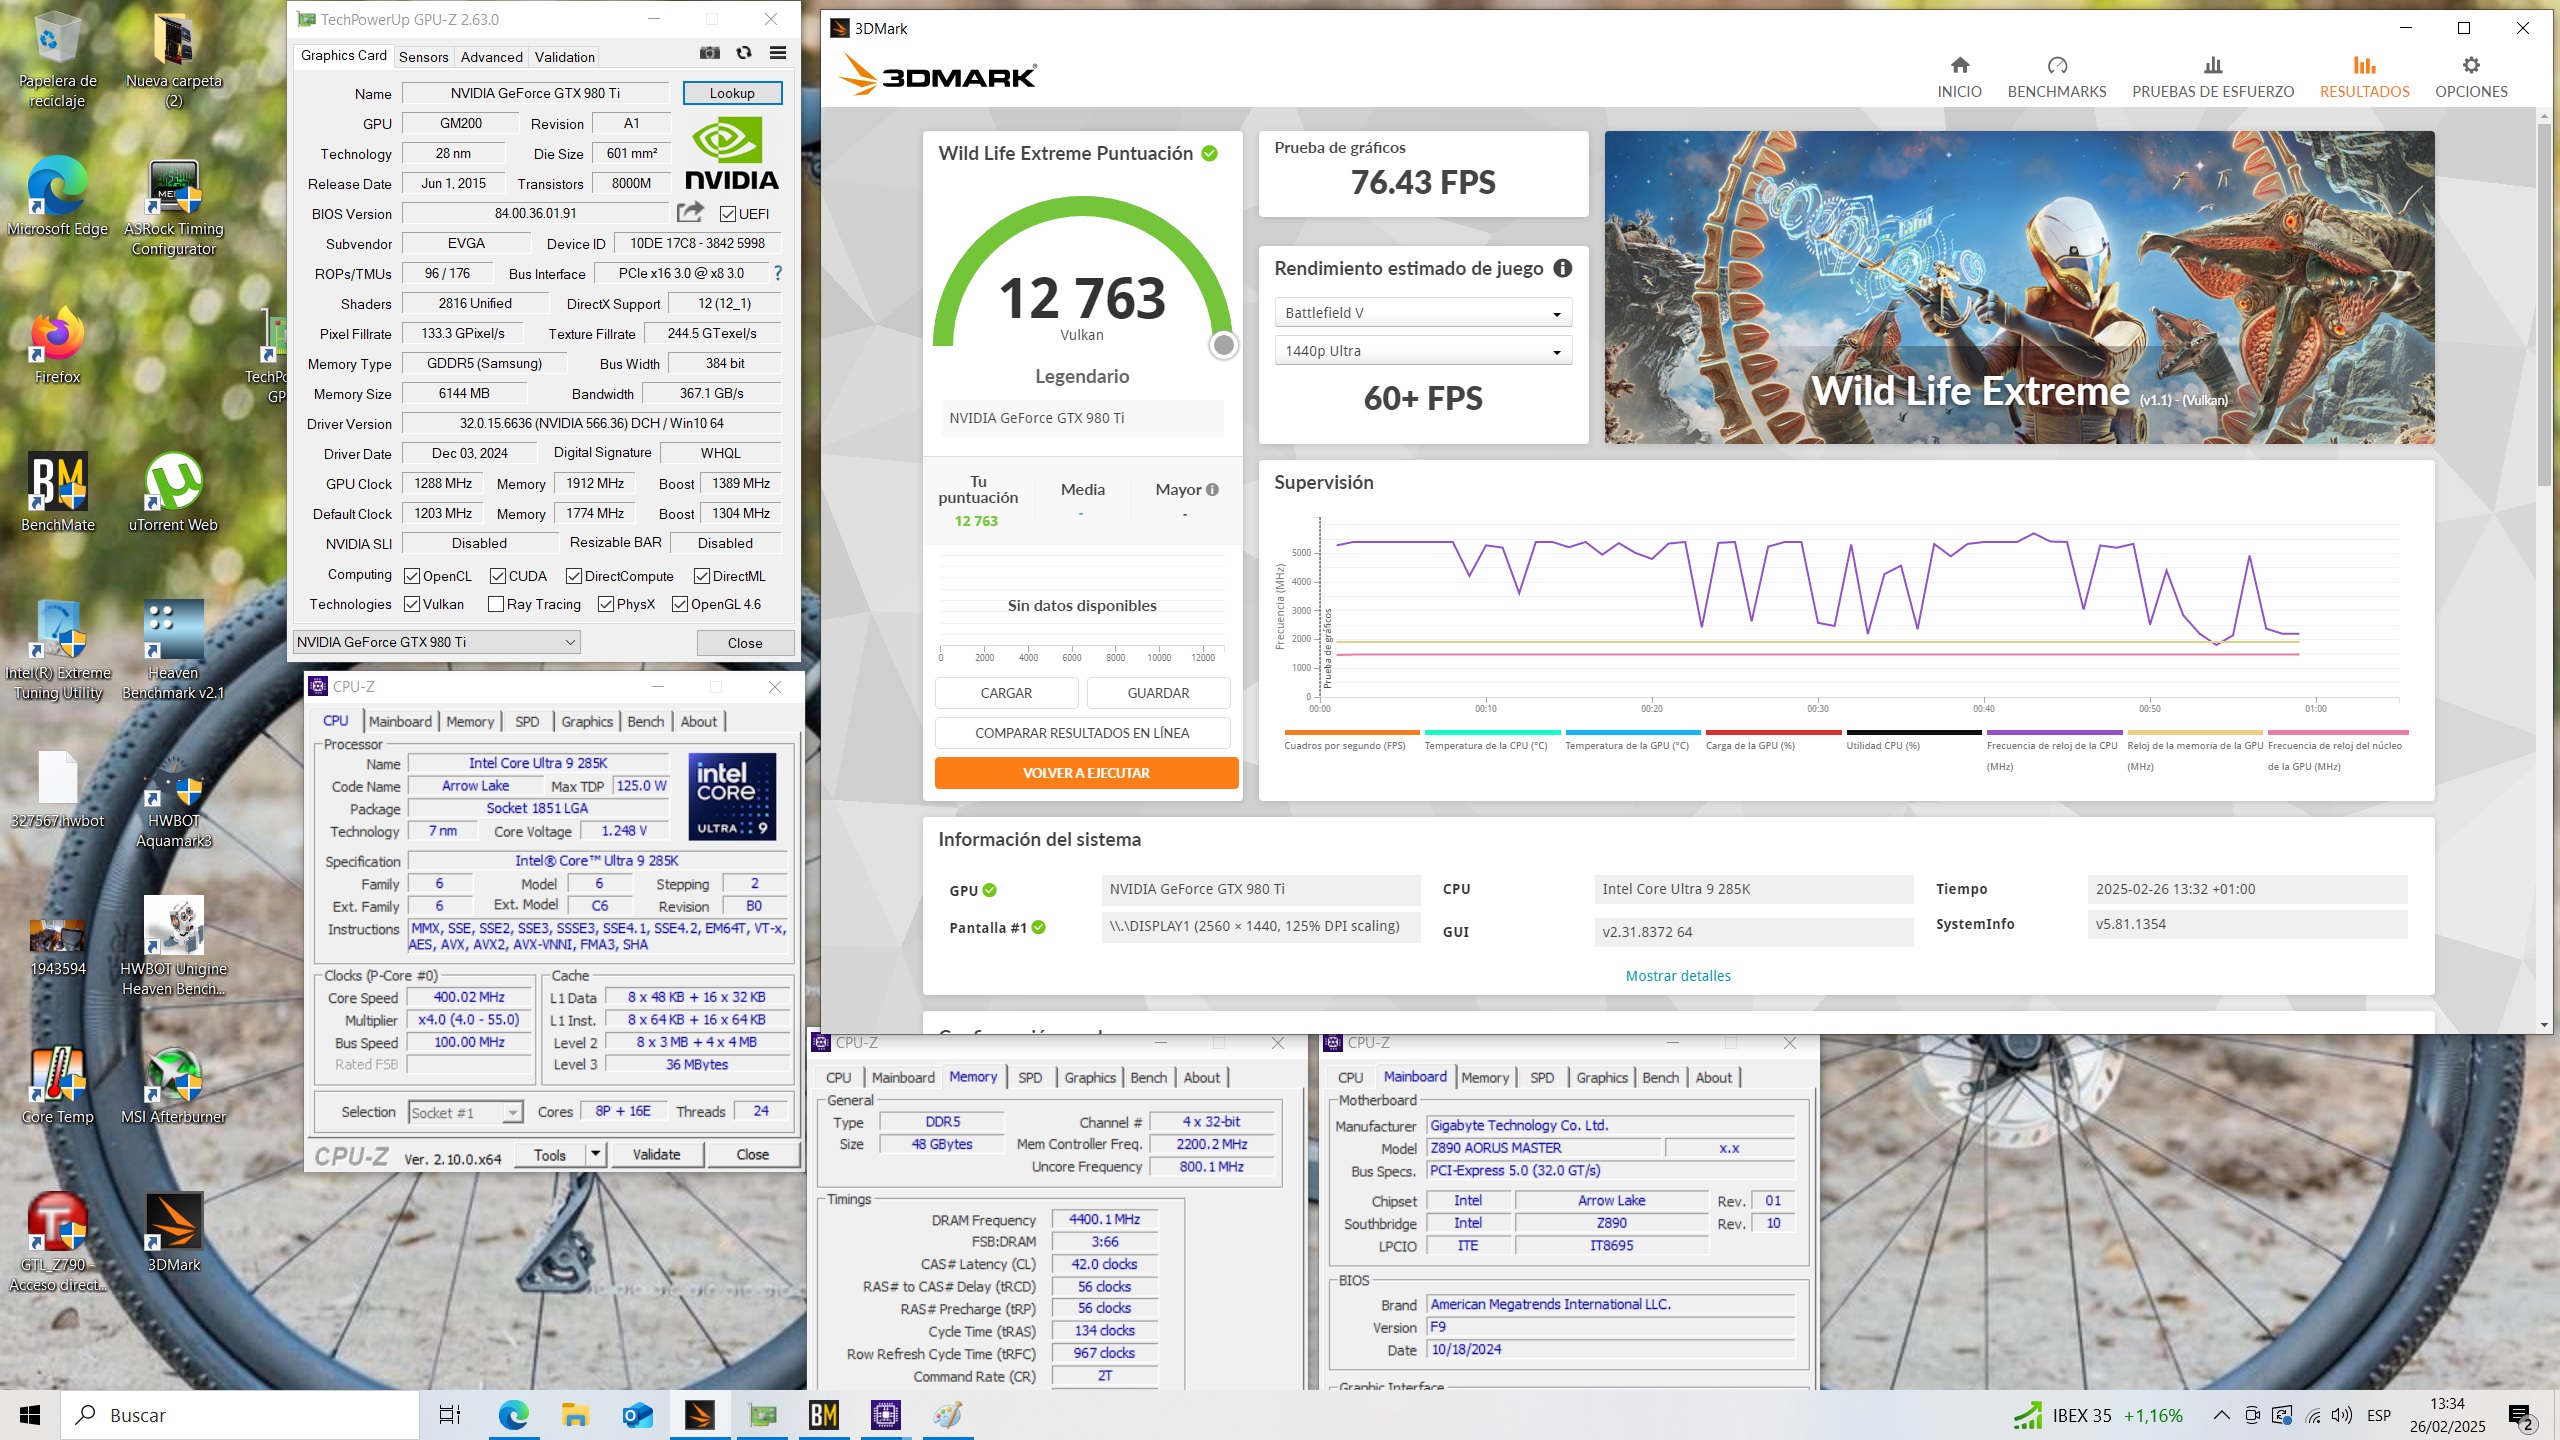The image size is (2560, 1440).
Task: Open Bench tab in CPU-Z Mainboard window
Action: [x=1660, y=1077]
